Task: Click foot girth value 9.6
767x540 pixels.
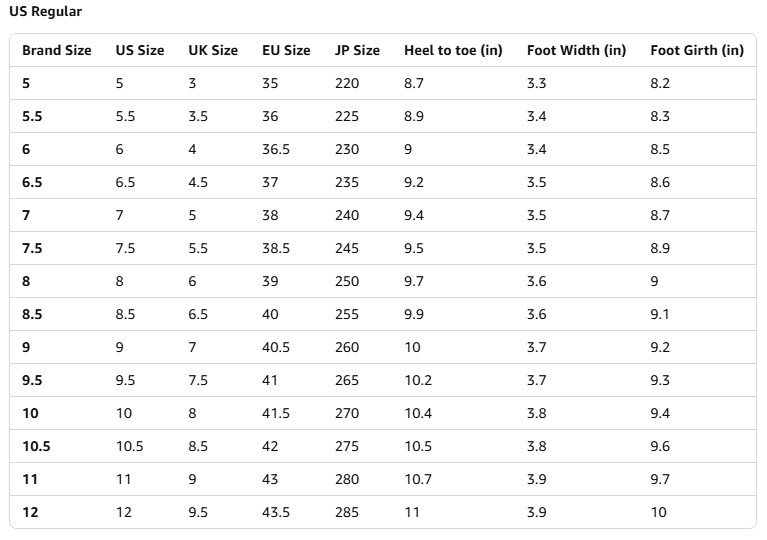Action: click(x=660, y=447)
